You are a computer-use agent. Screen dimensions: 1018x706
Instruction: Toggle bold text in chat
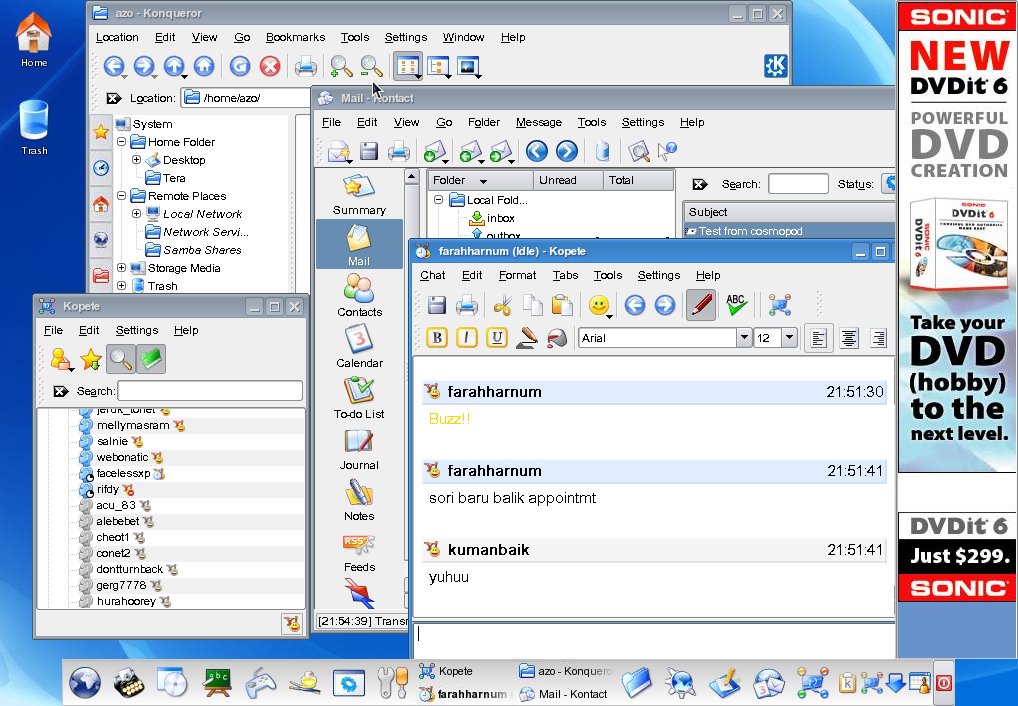pyautogui.click(x=437, y=338)
